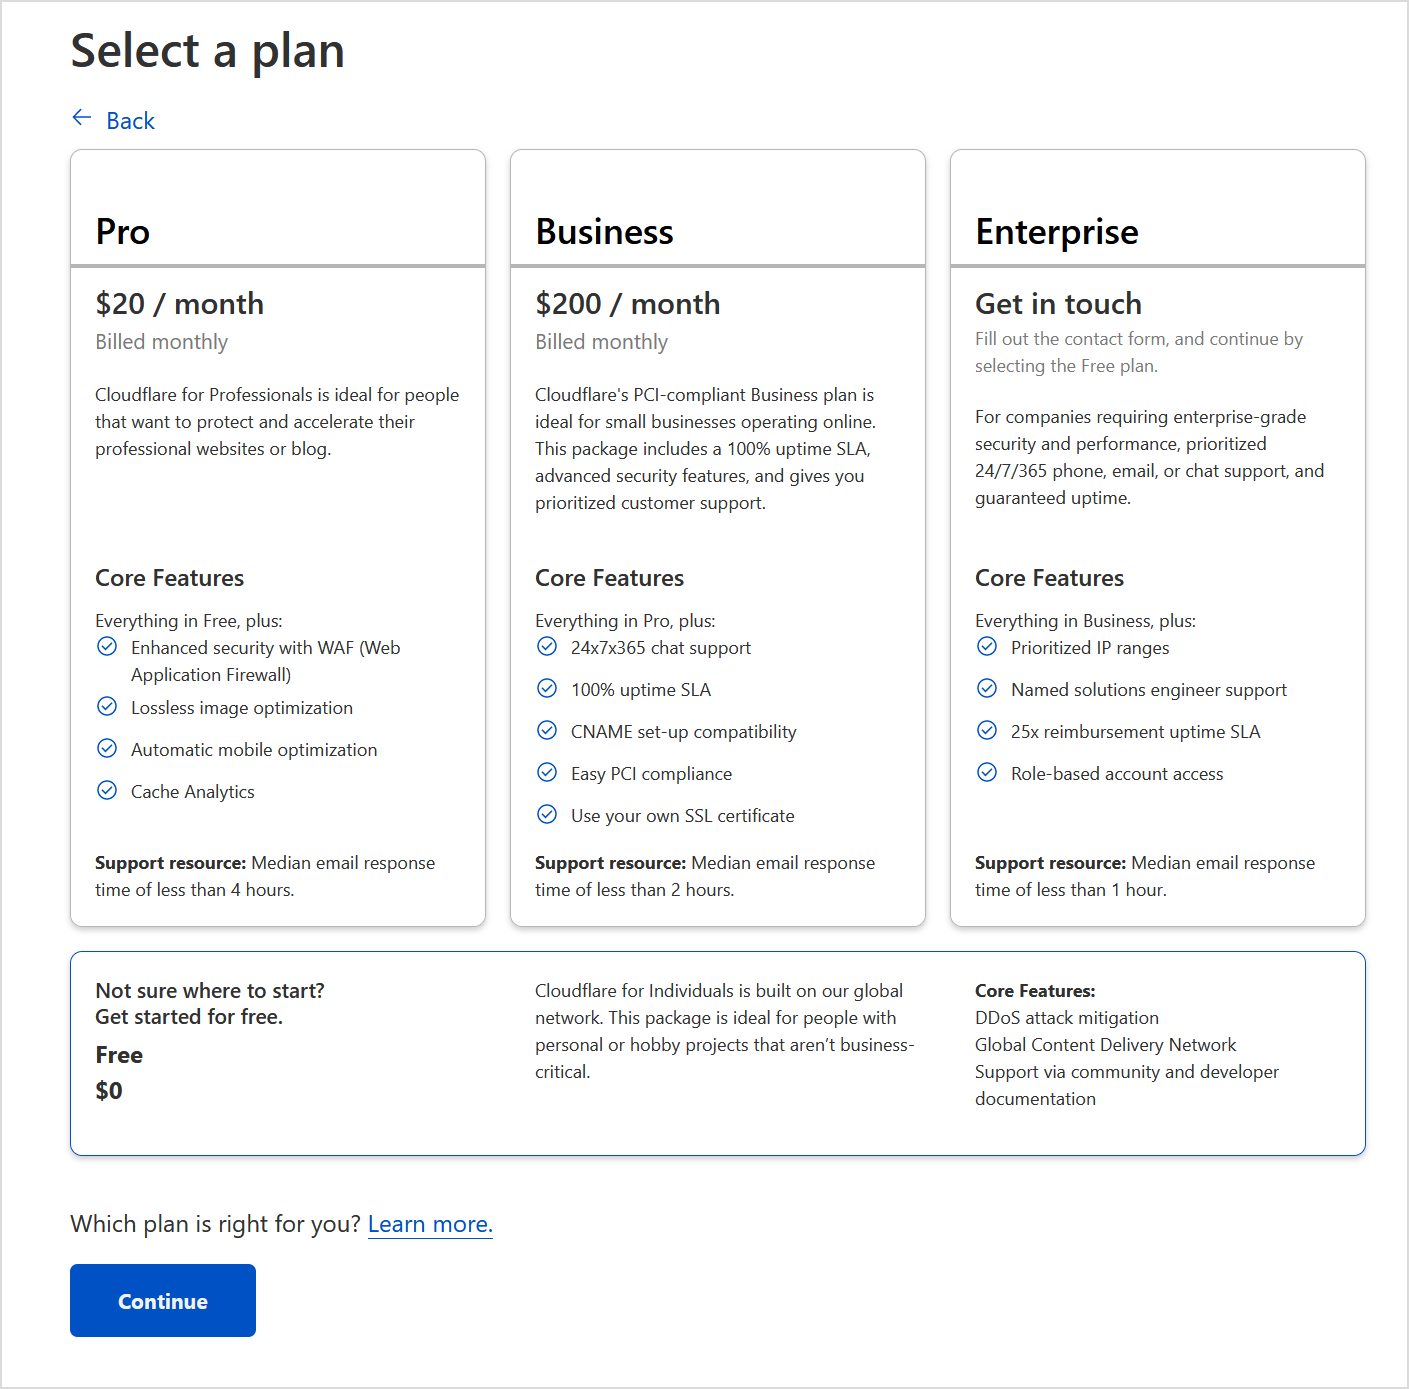Click checkmark icon beside Prioritized IP ranges

pos(987,646)
